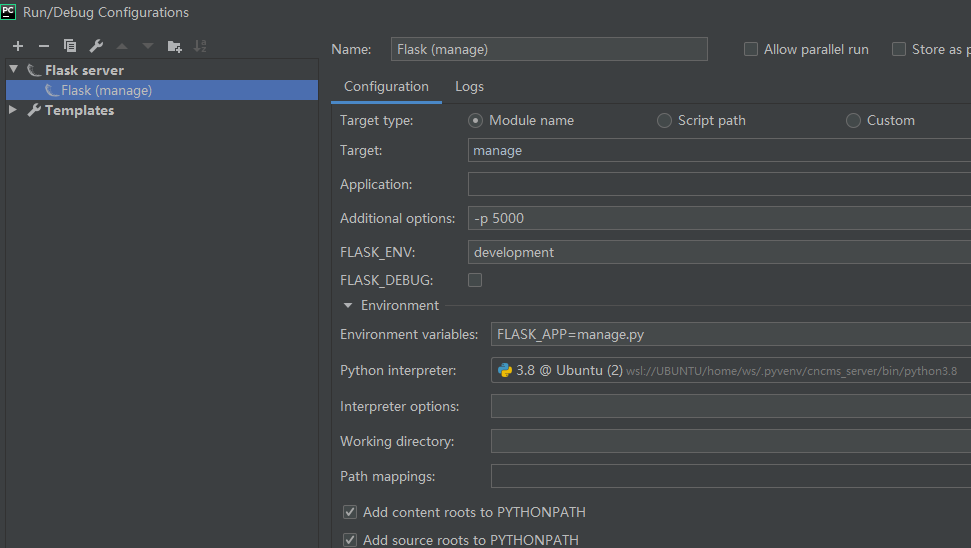Viewport: 971px width, 548px height.
Task: Select the Module name target type
Action: point(476,121)
